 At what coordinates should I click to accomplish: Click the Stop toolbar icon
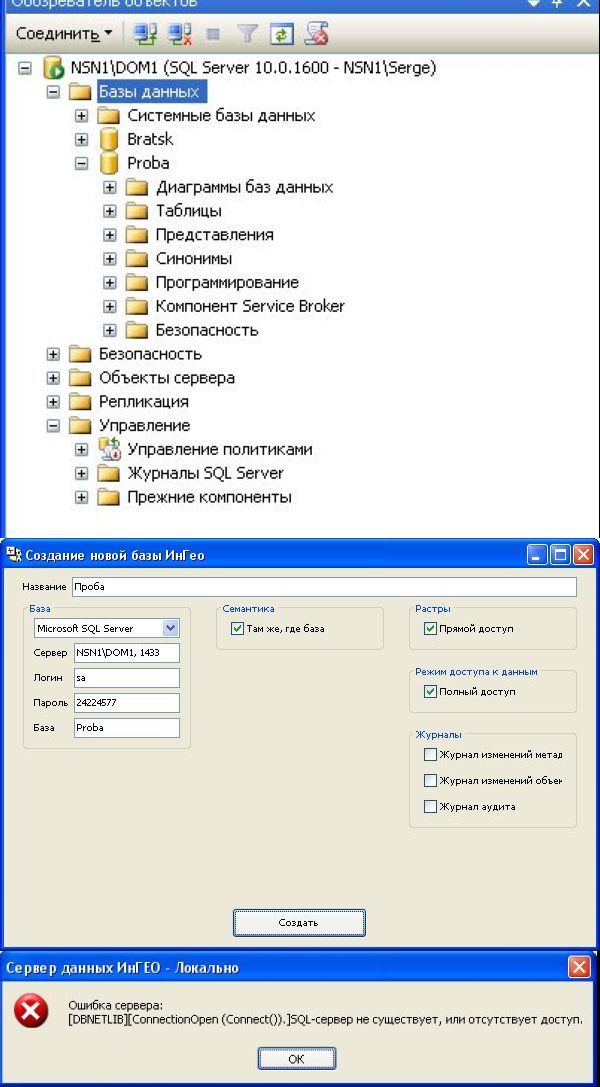(214, 33)
